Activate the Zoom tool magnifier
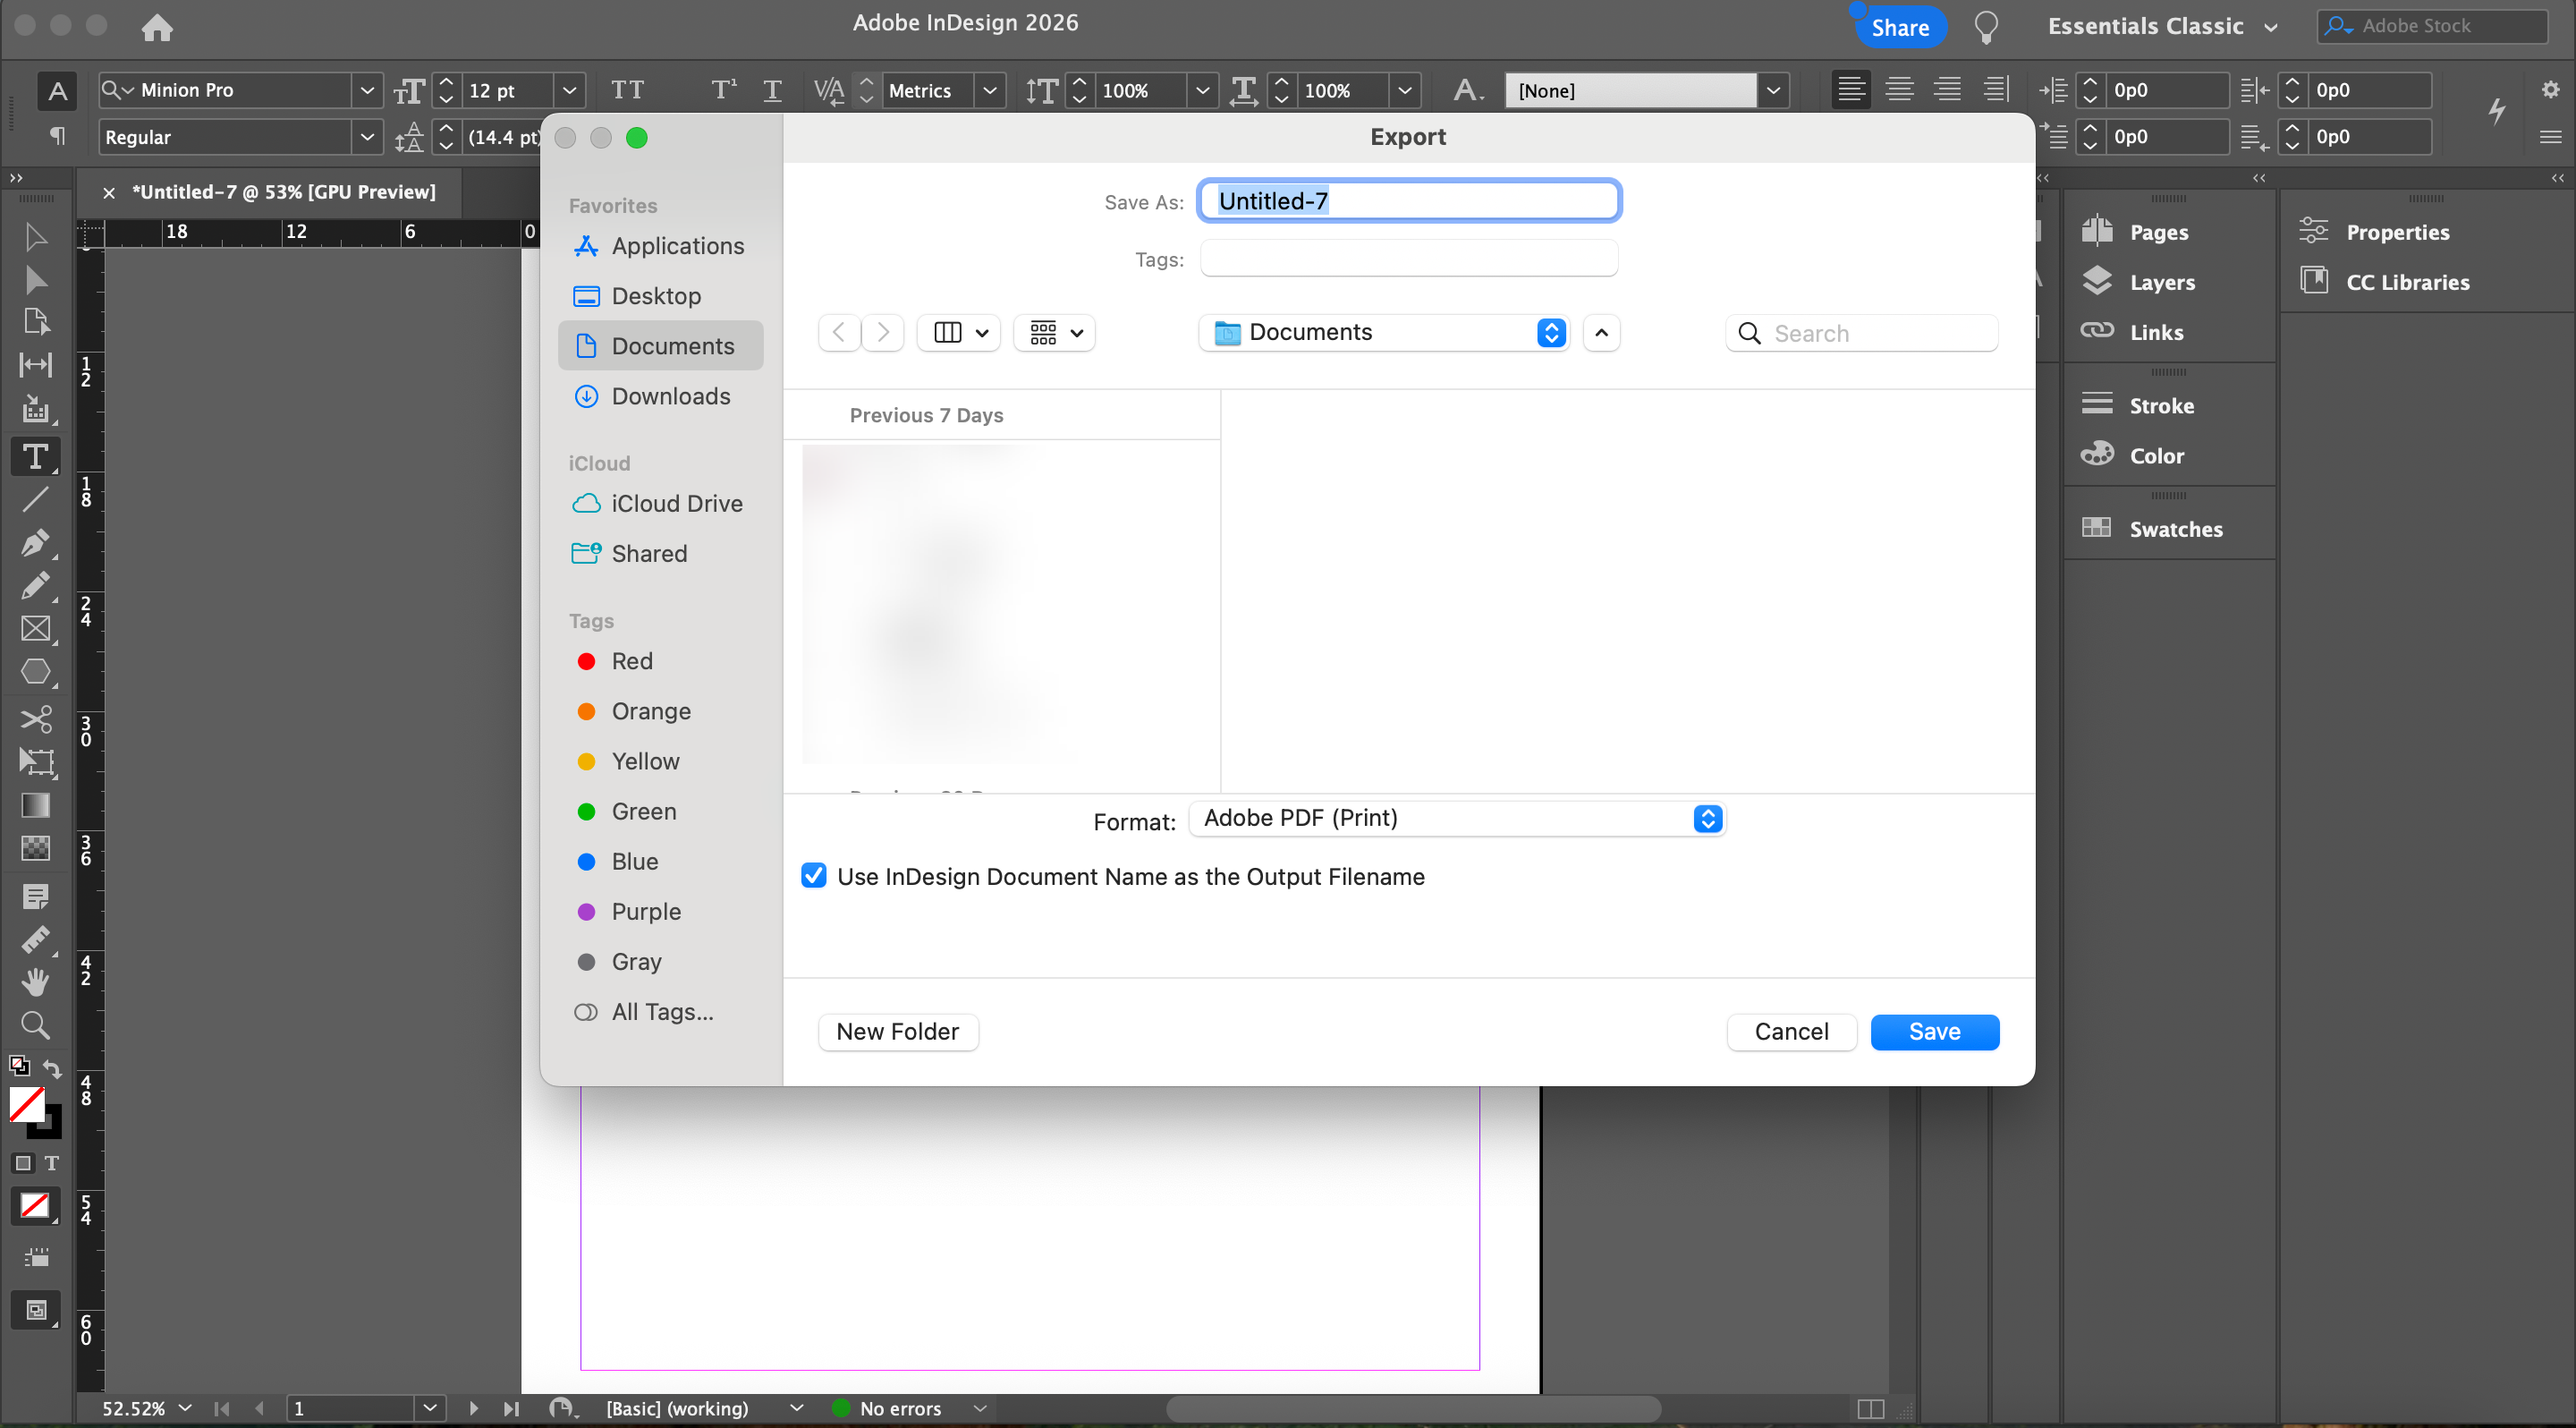Image resolution: width=2576 pixels, height=1428 pixels. coord(35,1025)
